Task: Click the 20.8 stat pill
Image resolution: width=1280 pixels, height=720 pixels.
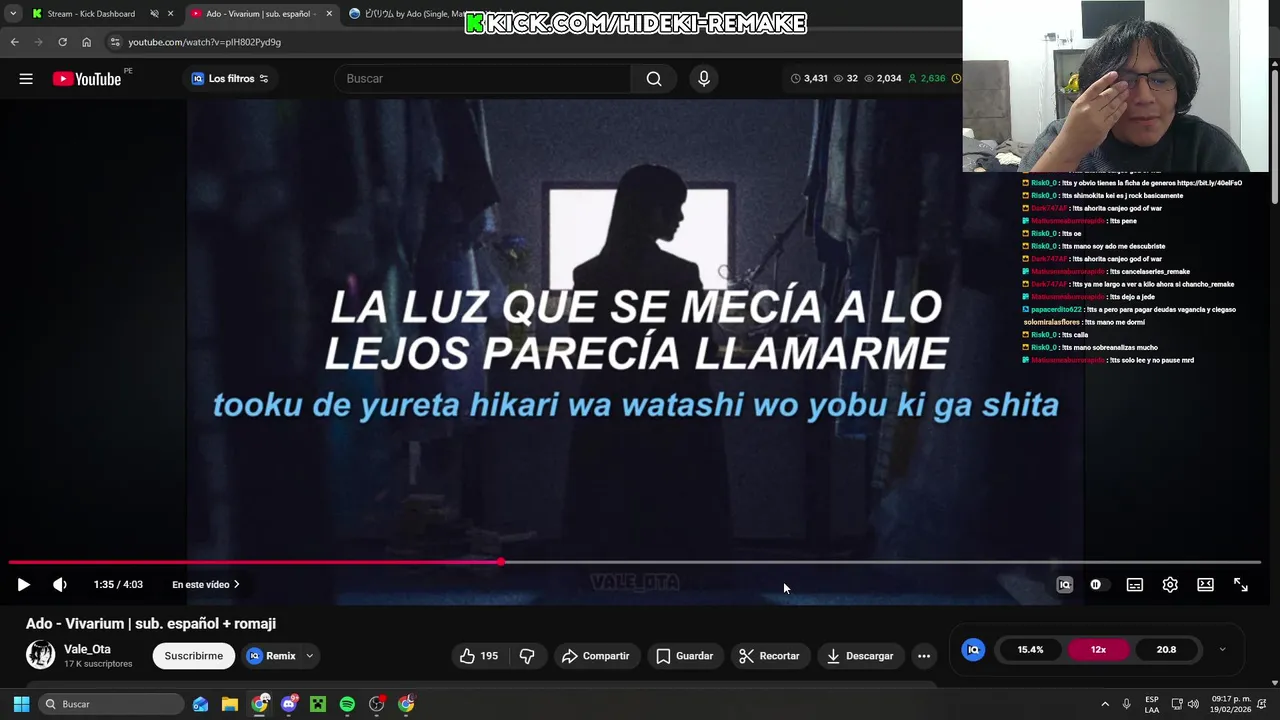Action: click(1166, 650)
